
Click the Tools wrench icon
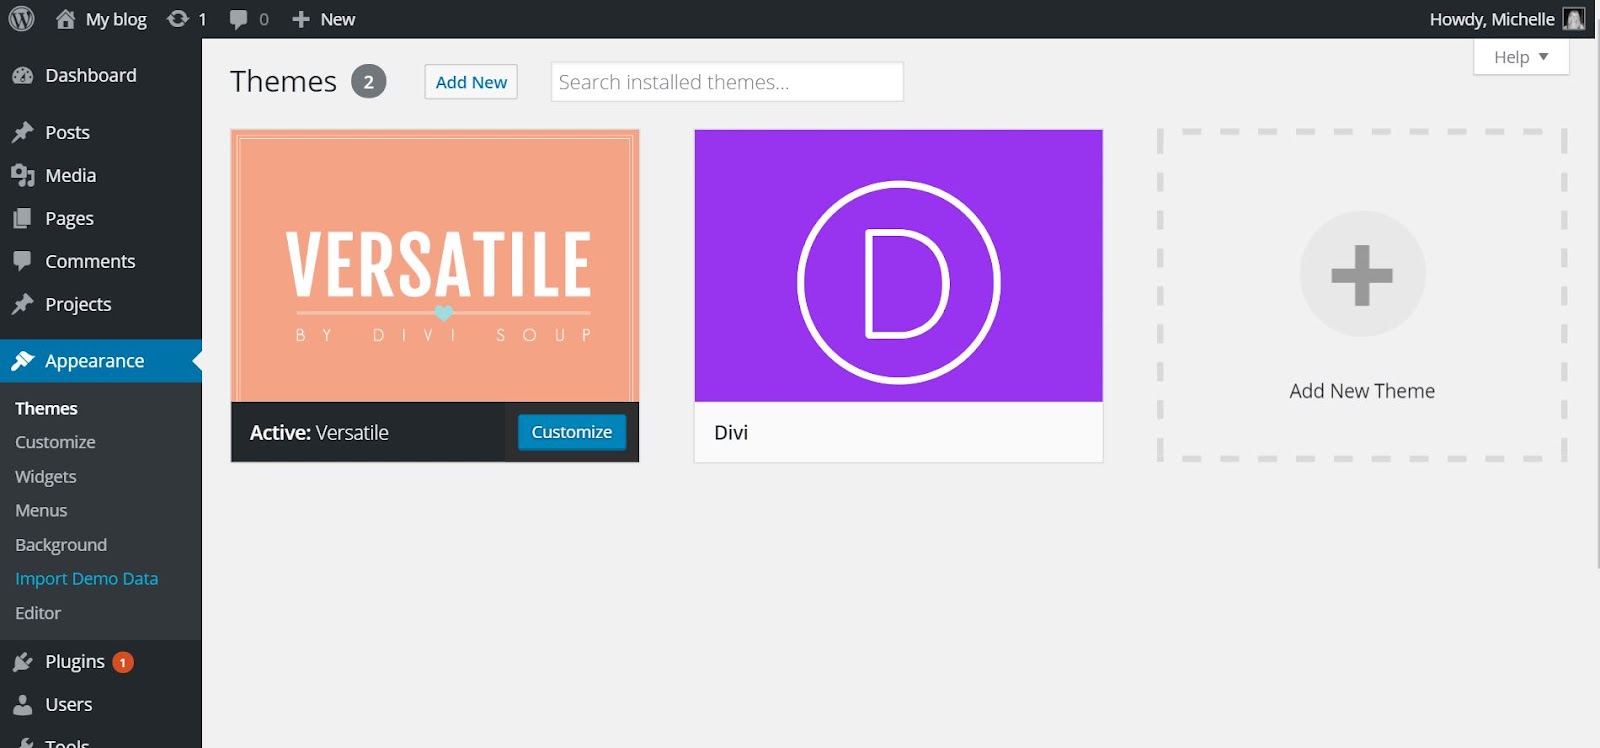click(23, 743)
